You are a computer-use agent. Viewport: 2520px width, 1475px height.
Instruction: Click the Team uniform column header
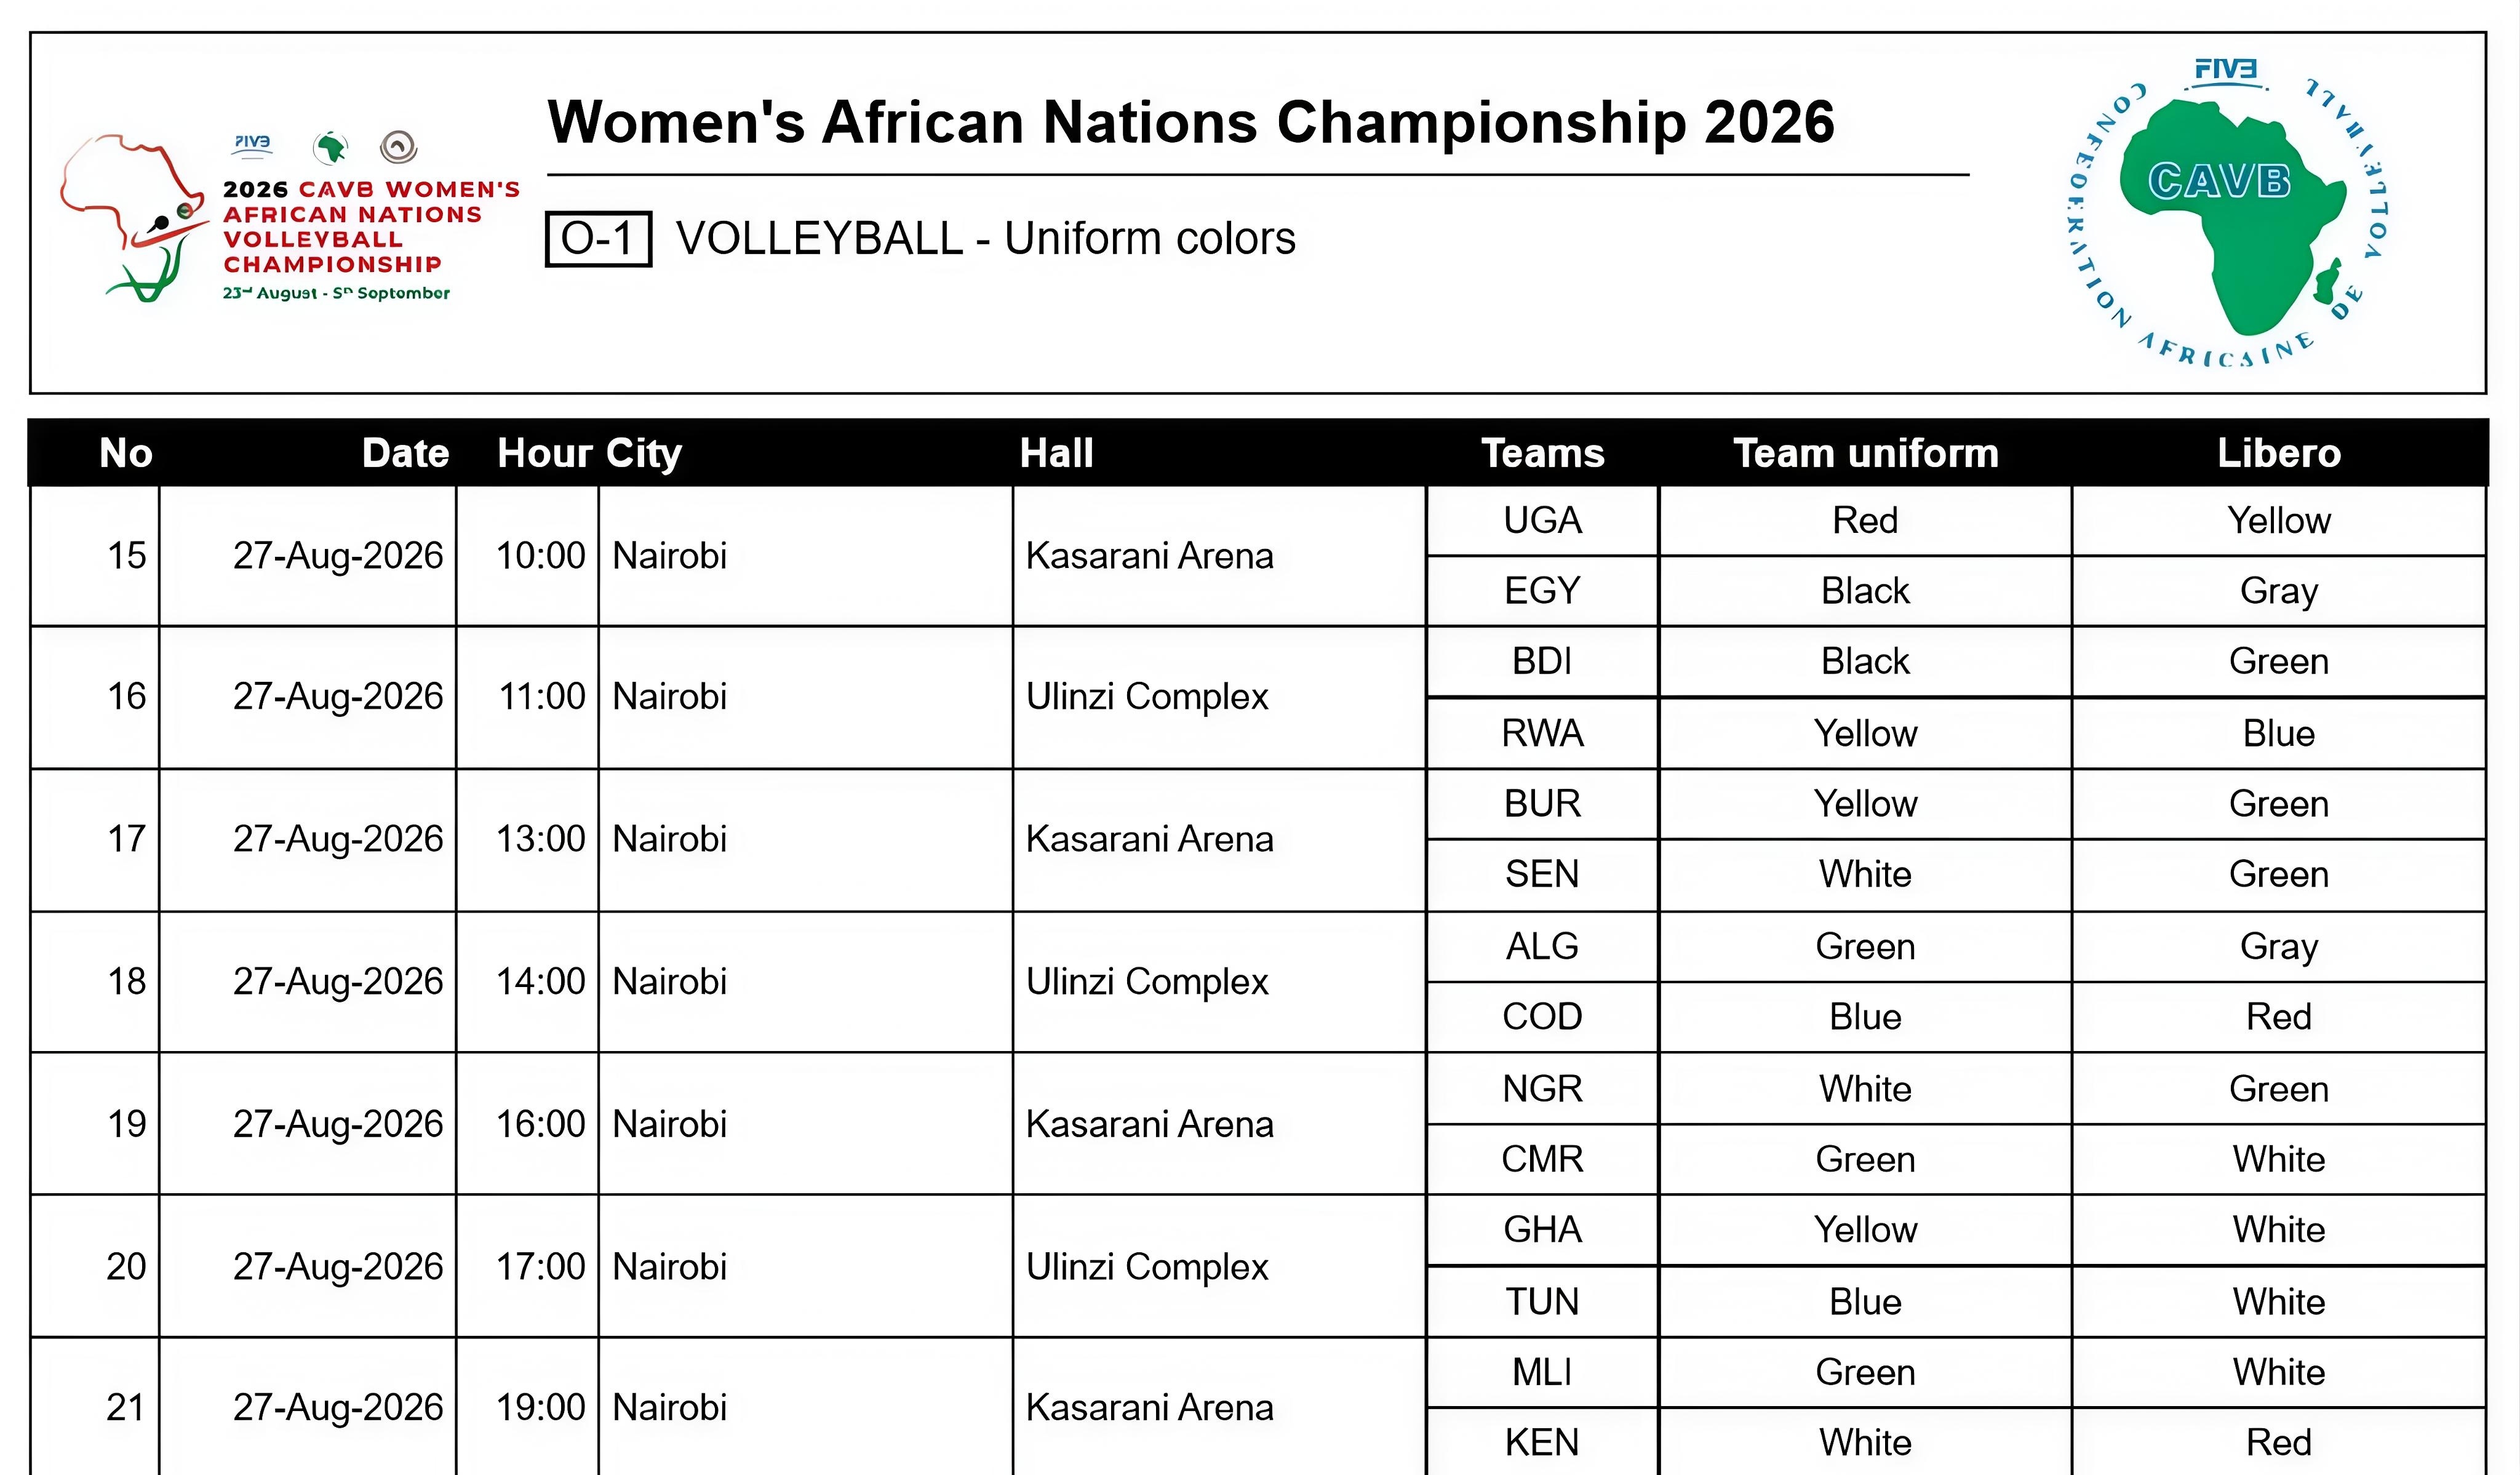(1865, 453)
